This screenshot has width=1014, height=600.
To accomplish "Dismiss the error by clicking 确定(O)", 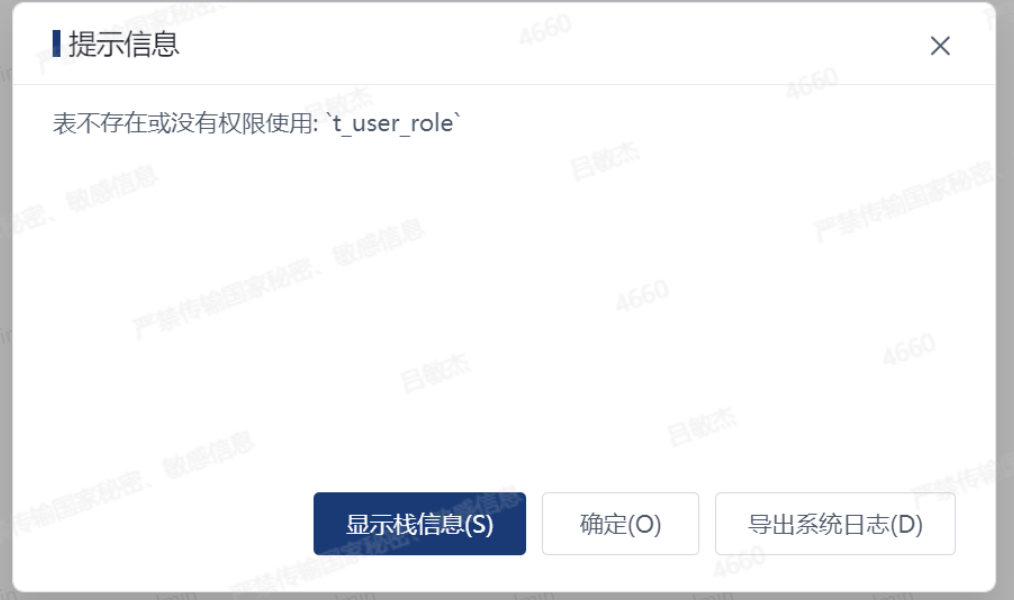I will click(x=620, y=524).
